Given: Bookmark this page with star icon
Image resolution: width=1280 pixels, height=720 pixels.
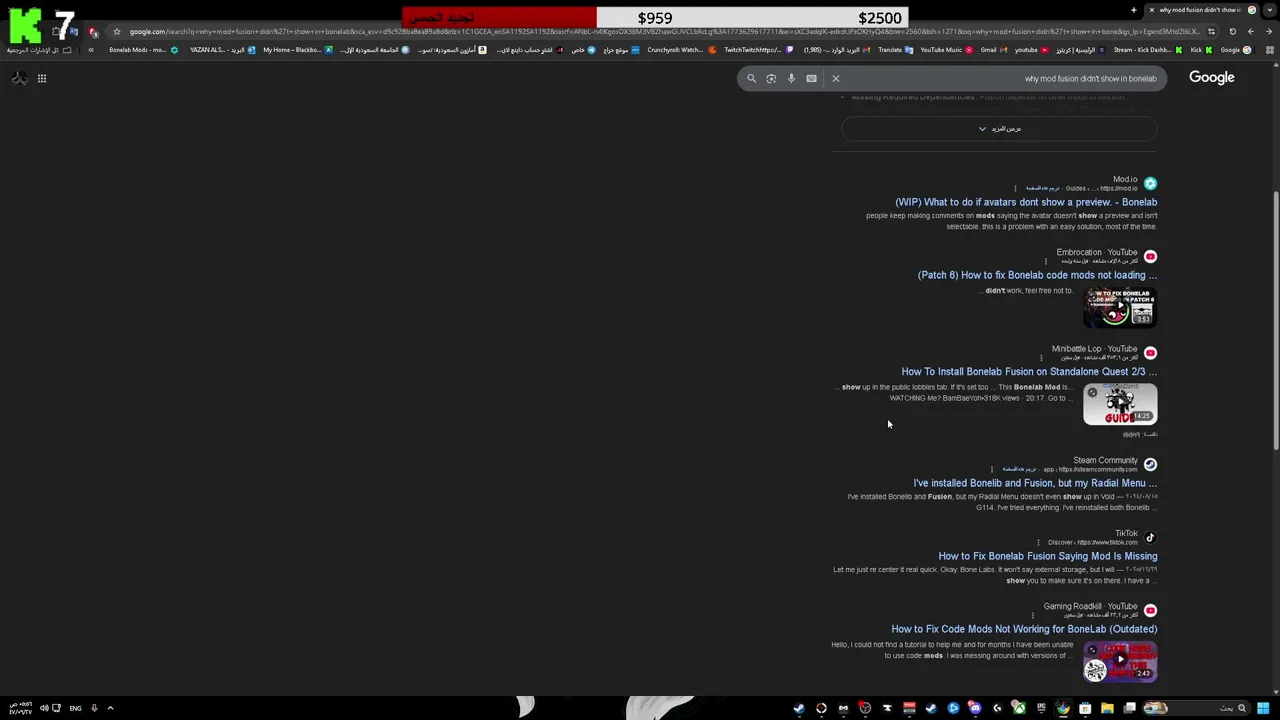Looking at the screenshot, I should point(117,31).
